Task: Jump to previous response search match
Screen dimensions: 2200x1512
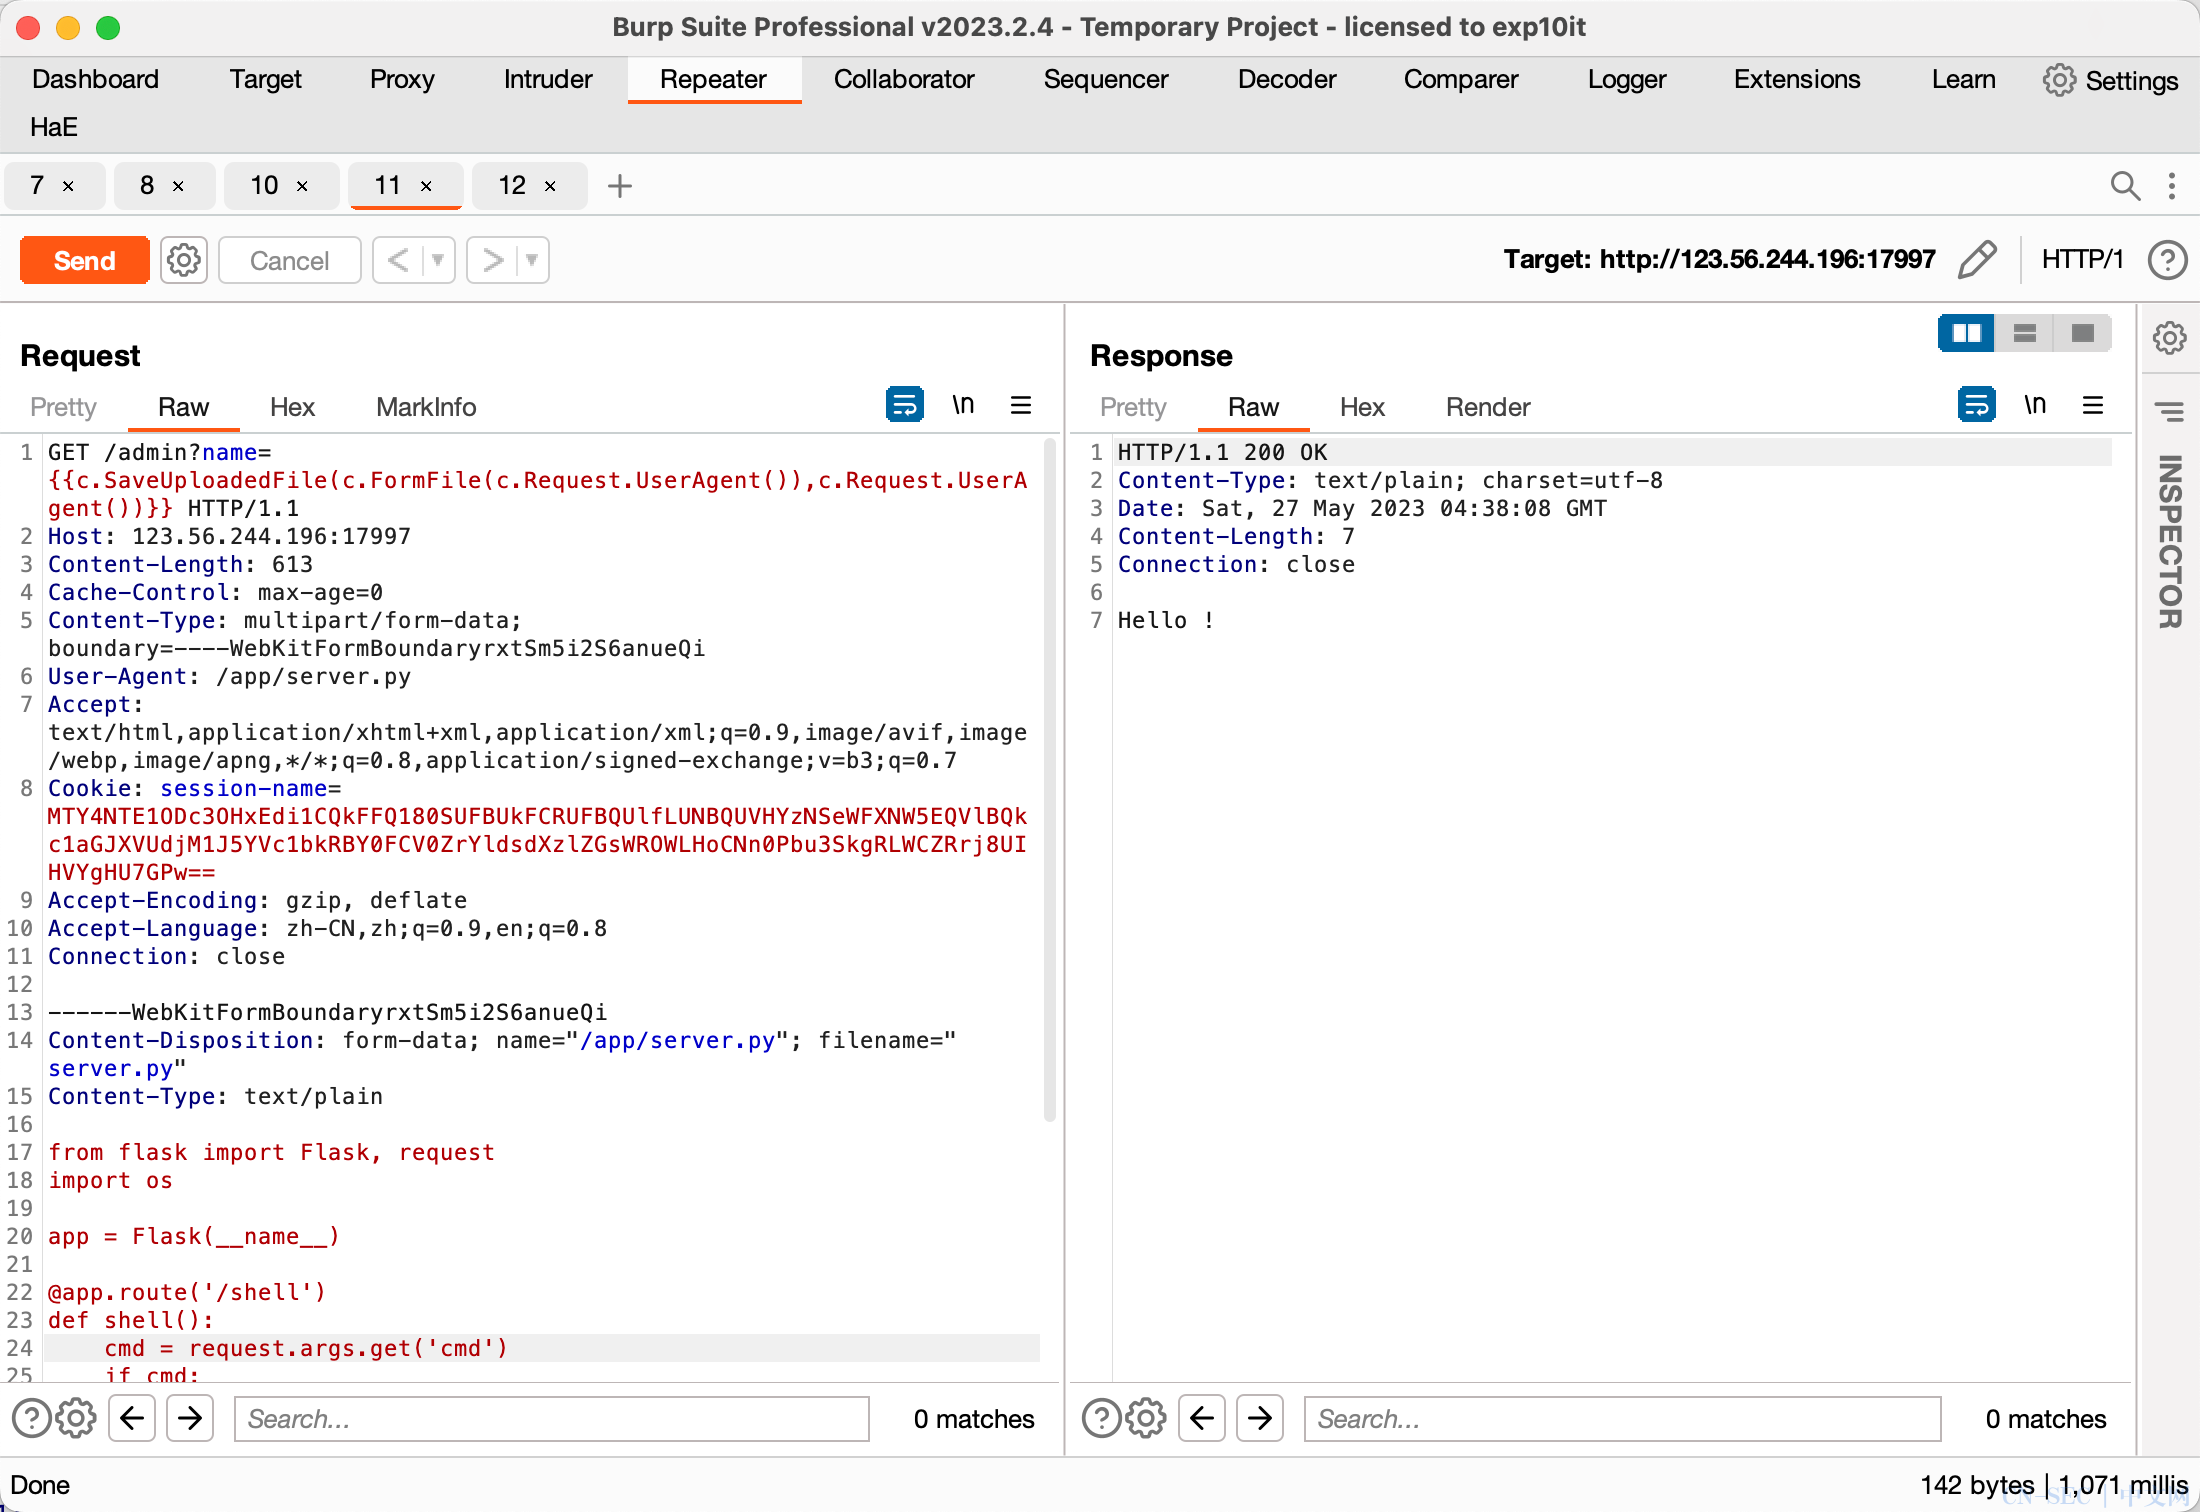Action: point(1202,1418)
